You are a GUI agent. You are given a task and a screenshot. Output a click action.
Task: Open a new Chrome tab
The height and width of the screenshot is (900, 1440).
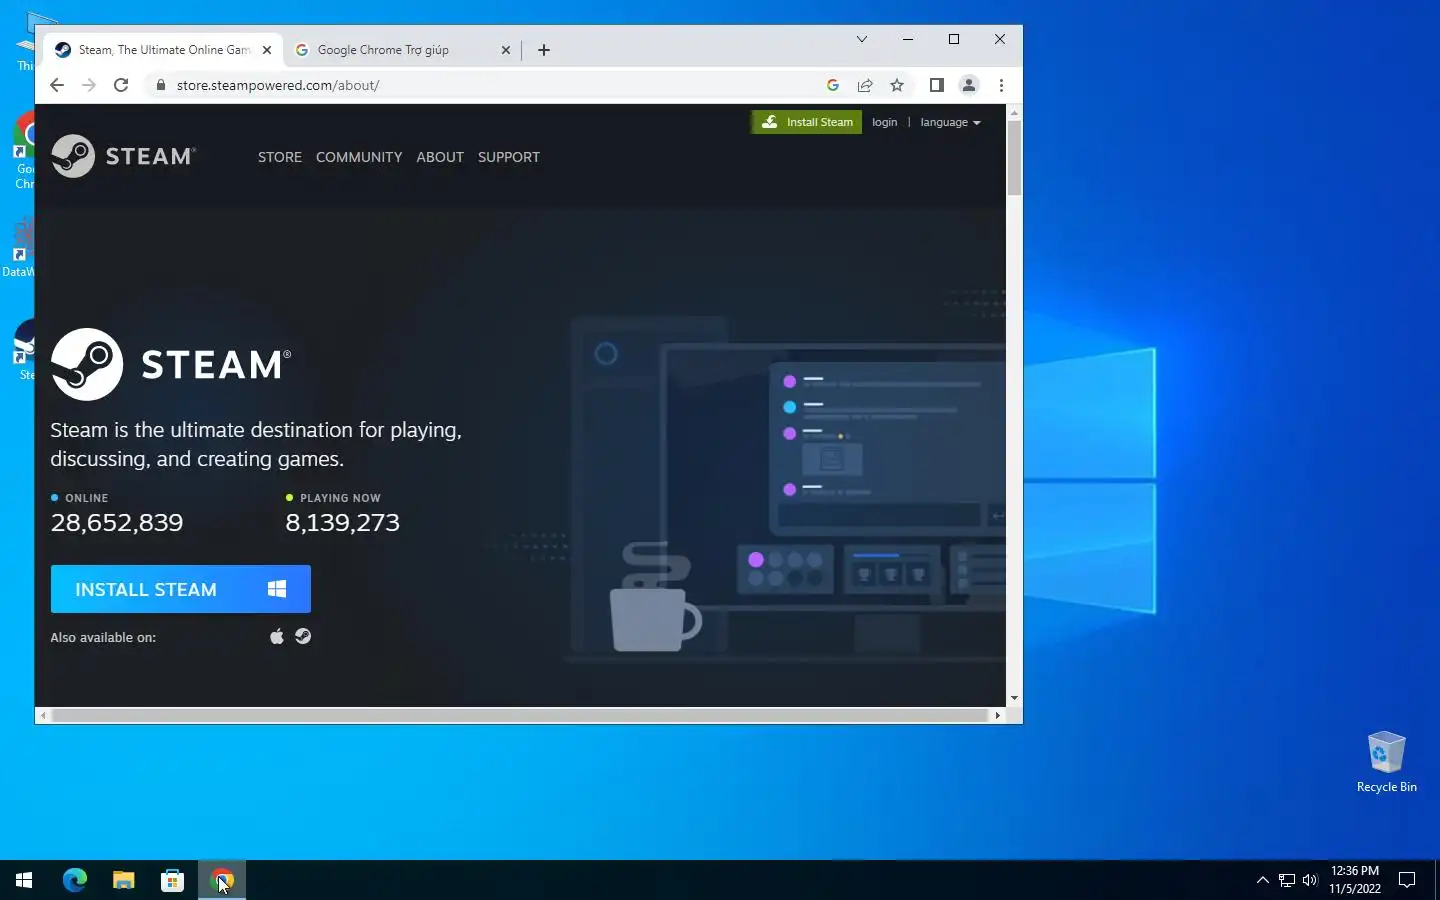tap(544, 50)
